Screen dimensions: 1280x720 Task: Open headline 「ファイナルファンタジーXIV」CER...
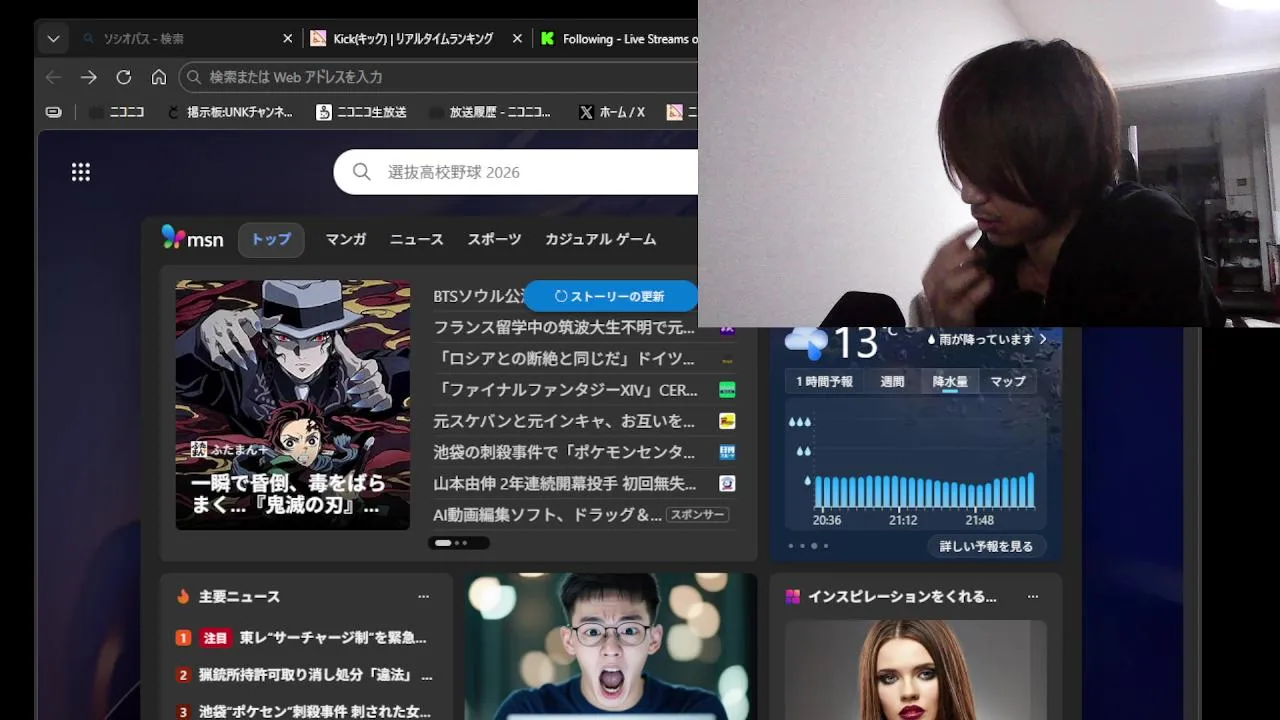[566, 390]
